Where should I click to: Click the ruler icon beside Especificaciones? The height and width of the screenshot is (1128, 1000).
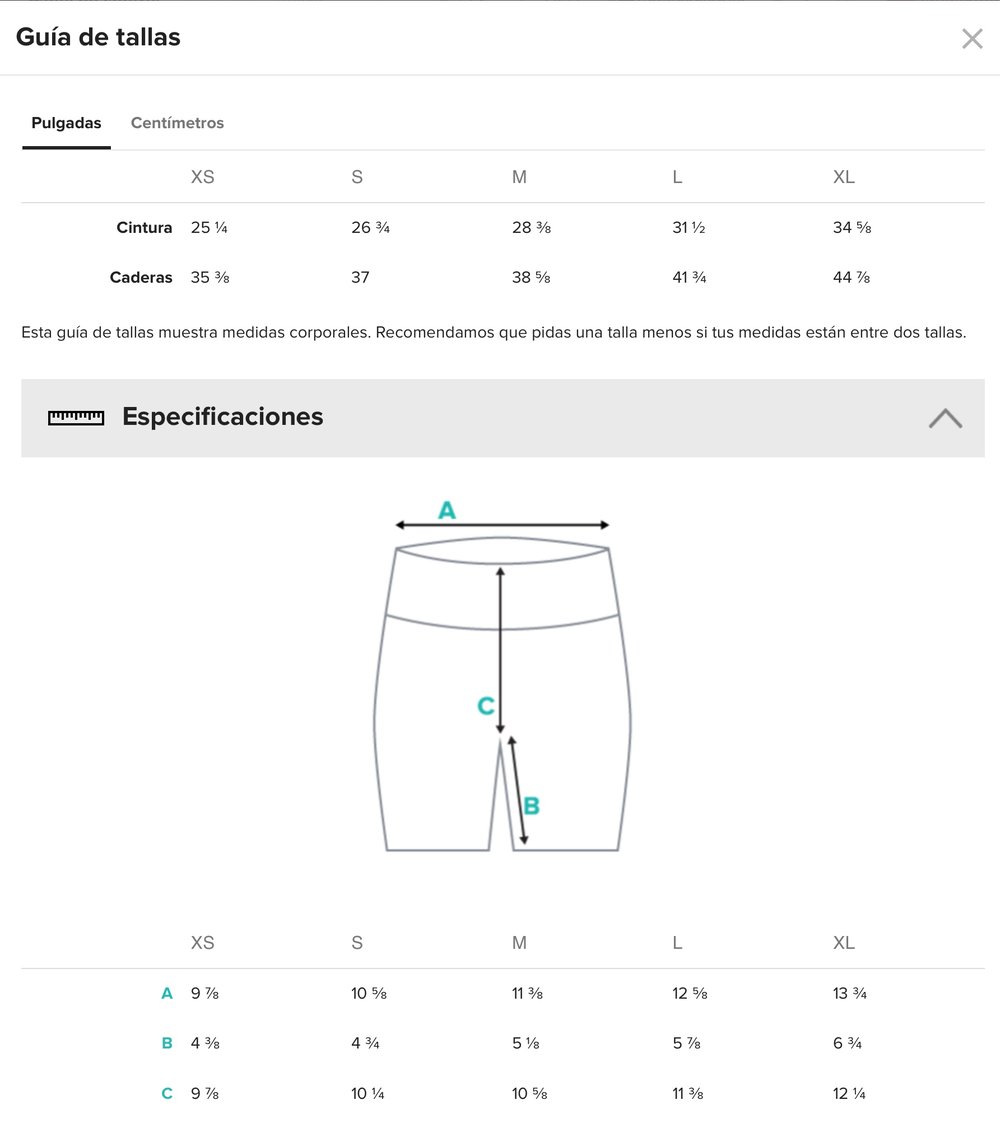(x=76, y=417)
